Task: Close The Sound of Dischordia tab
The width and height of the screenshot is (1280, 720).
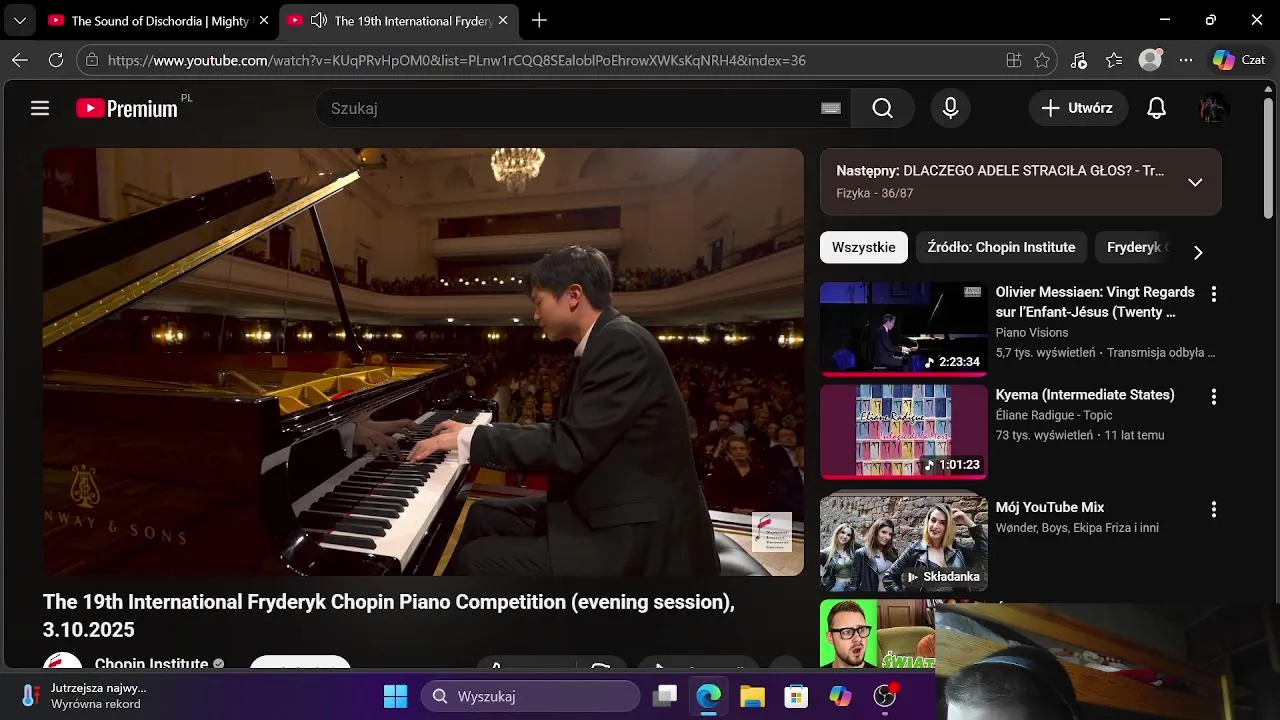Action: pyautogui.click(x=264, y=20)
